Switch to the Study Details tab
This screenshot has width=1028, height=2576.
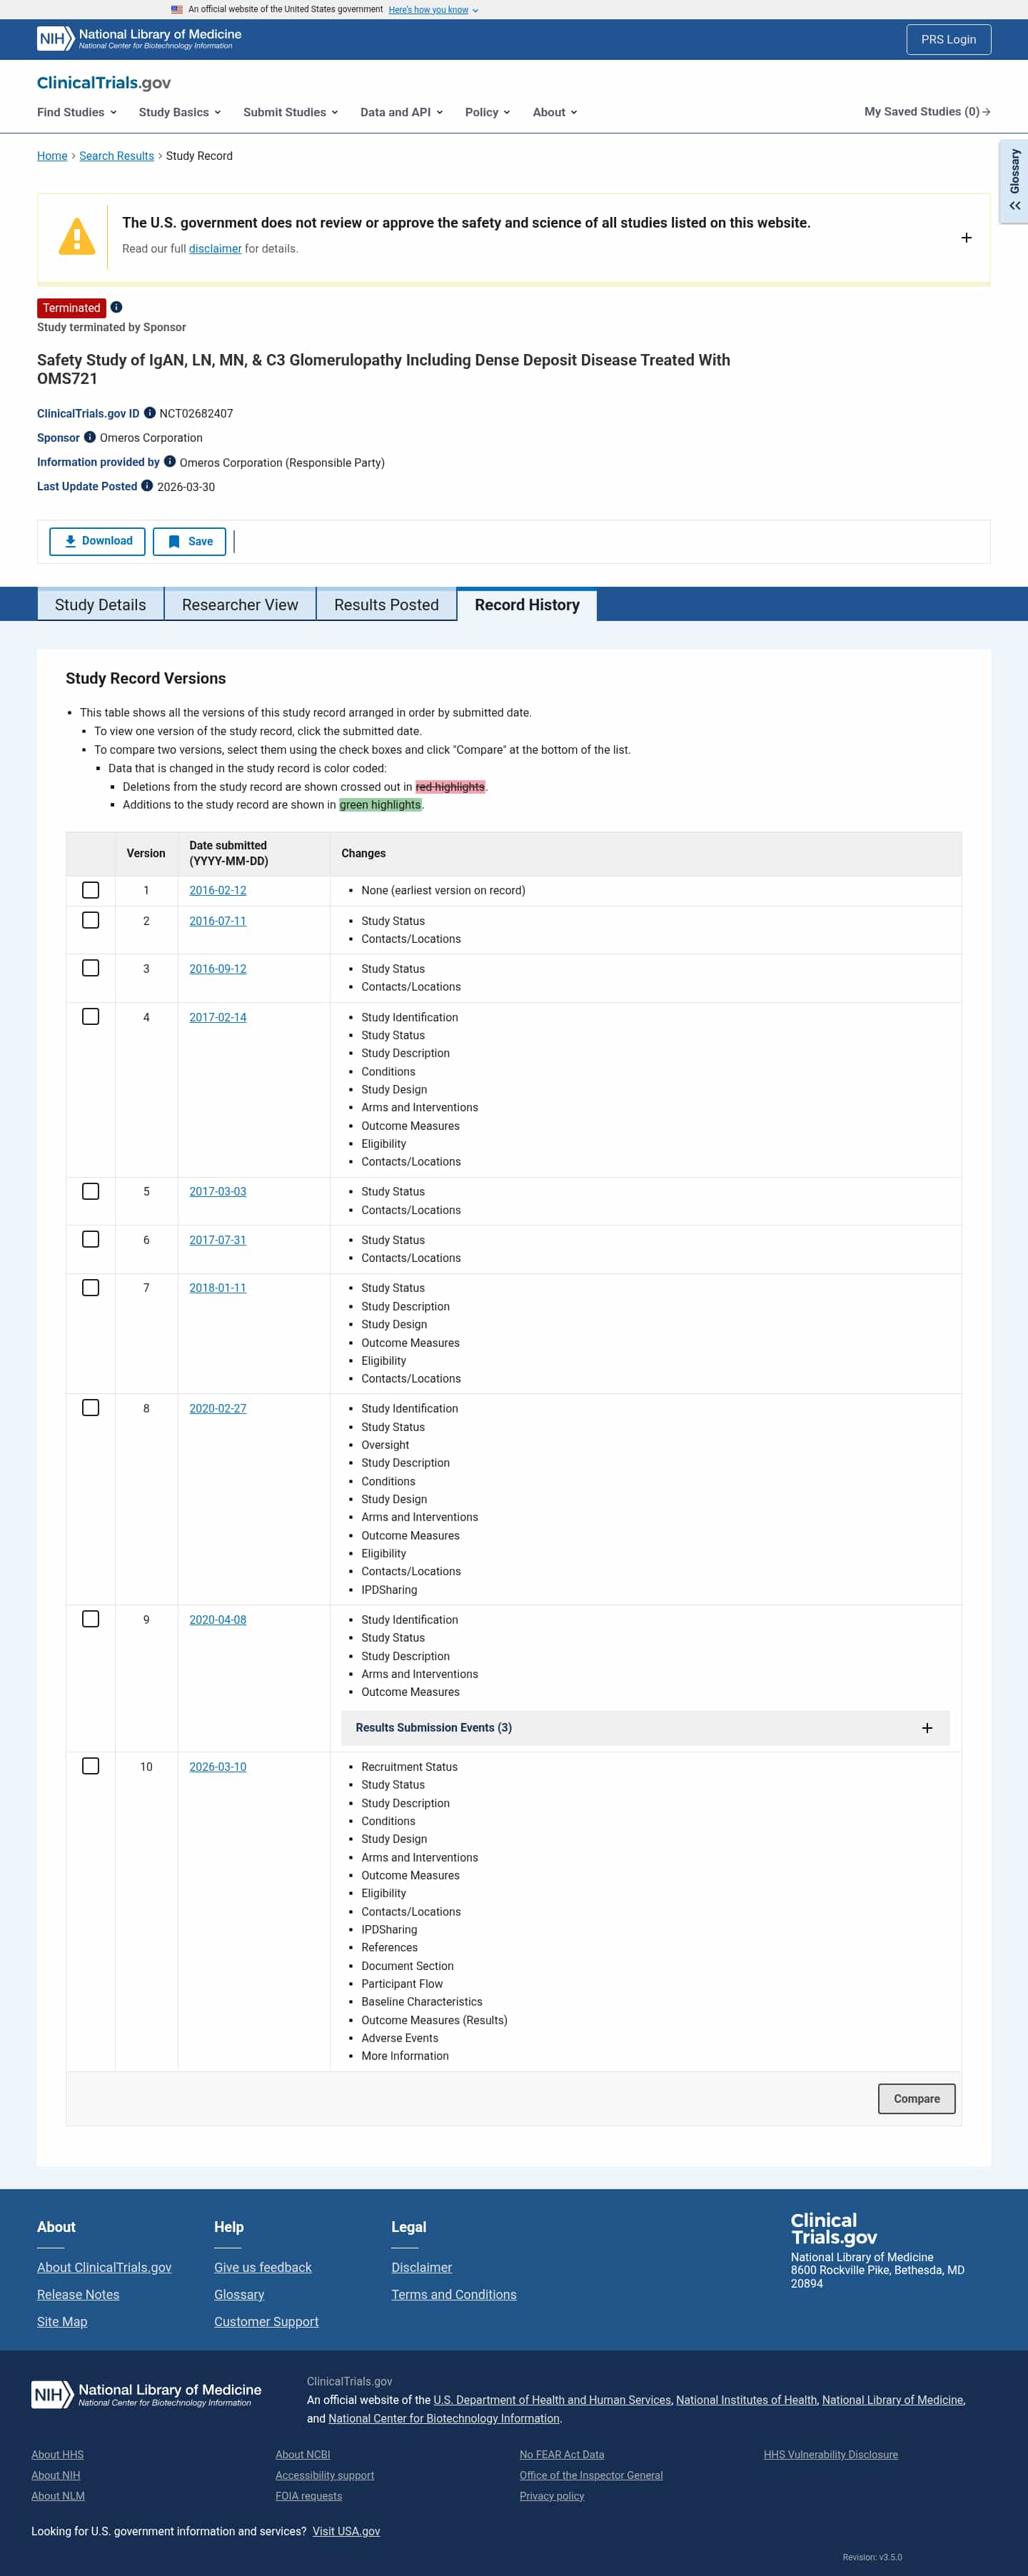click(100, 605)
